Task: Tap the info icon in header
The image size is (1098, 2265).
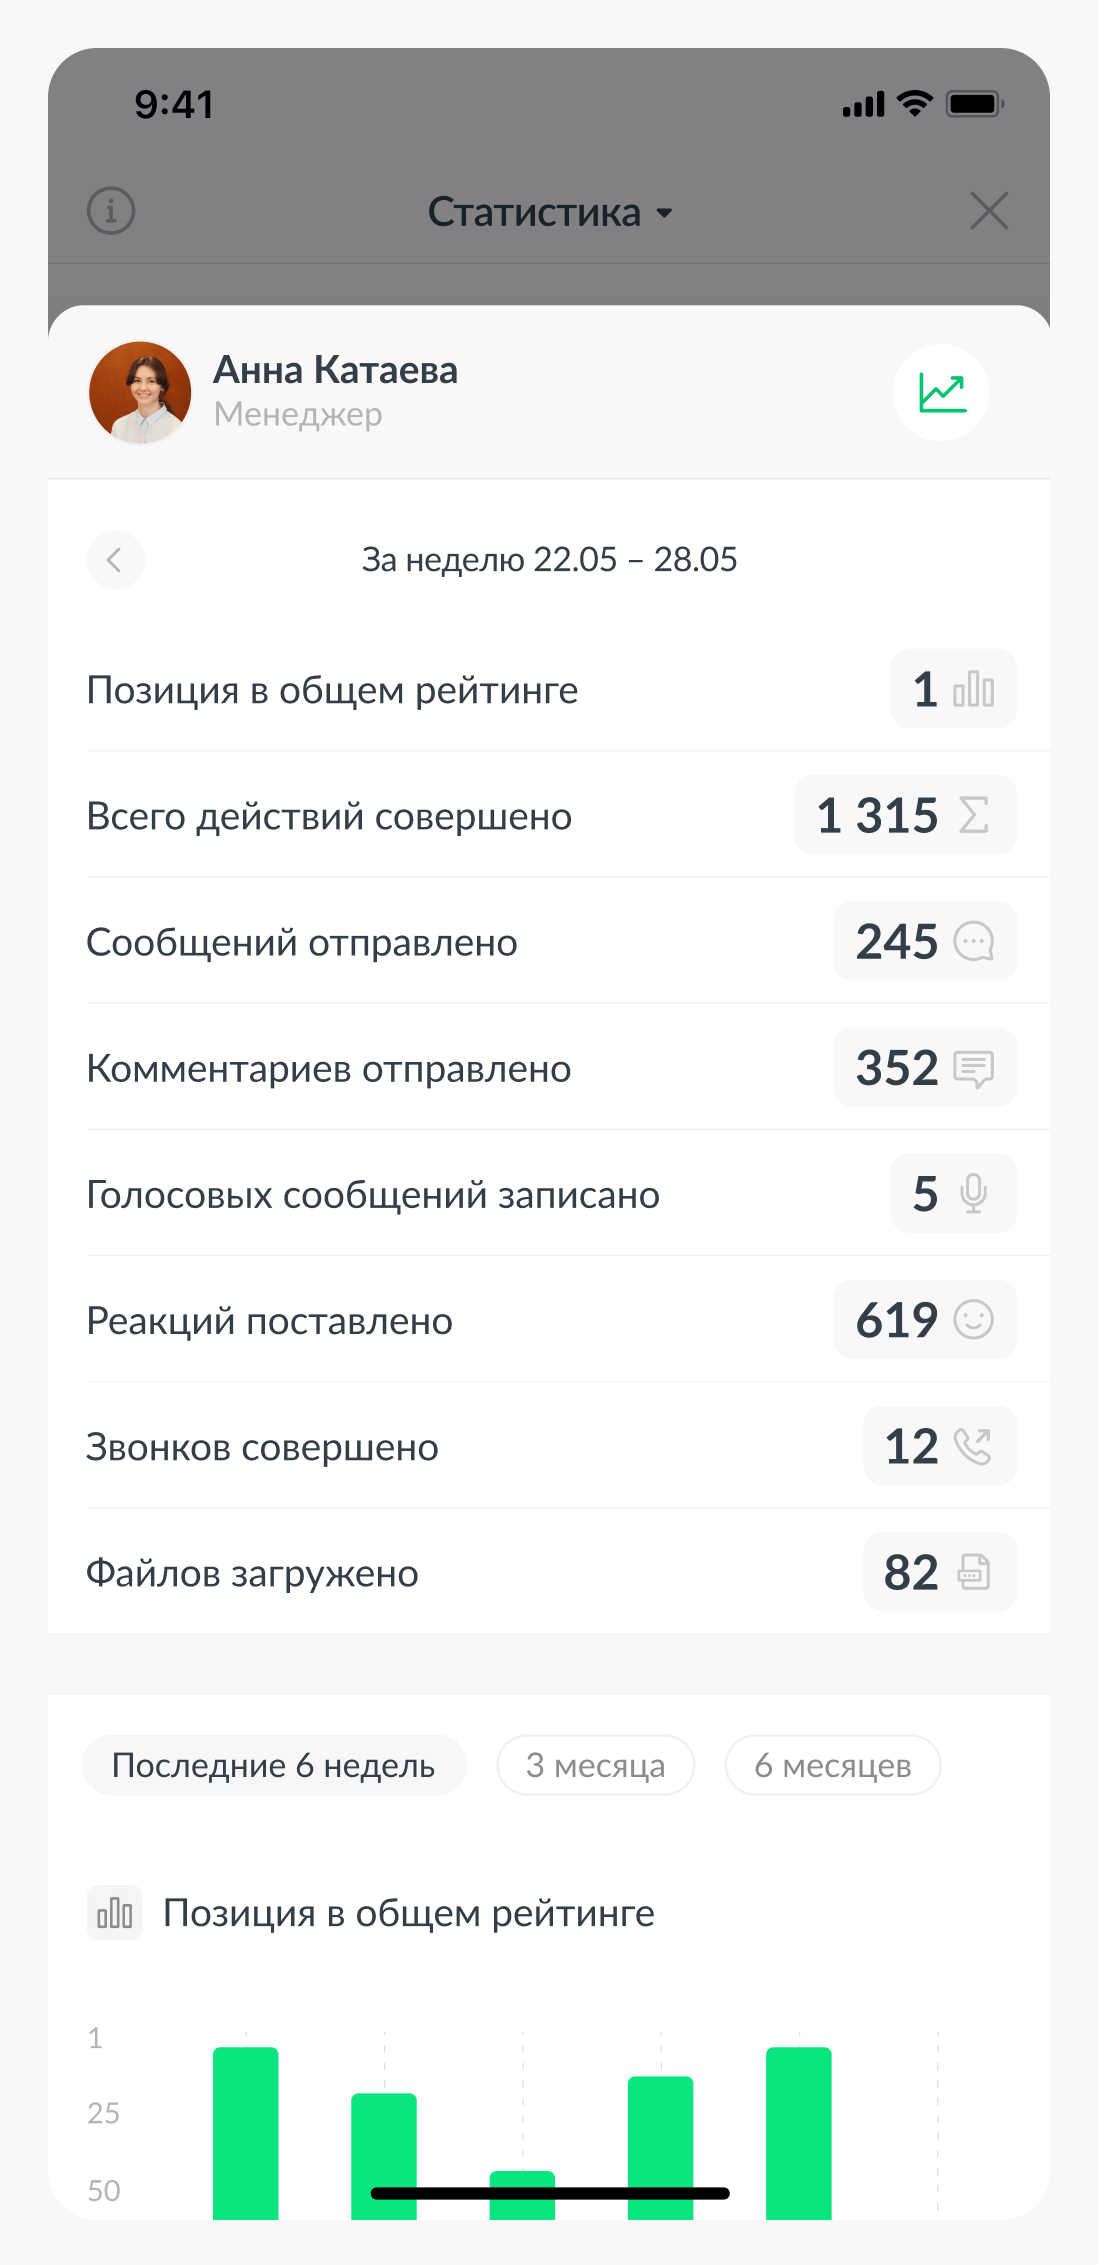Action: (111, 211)
